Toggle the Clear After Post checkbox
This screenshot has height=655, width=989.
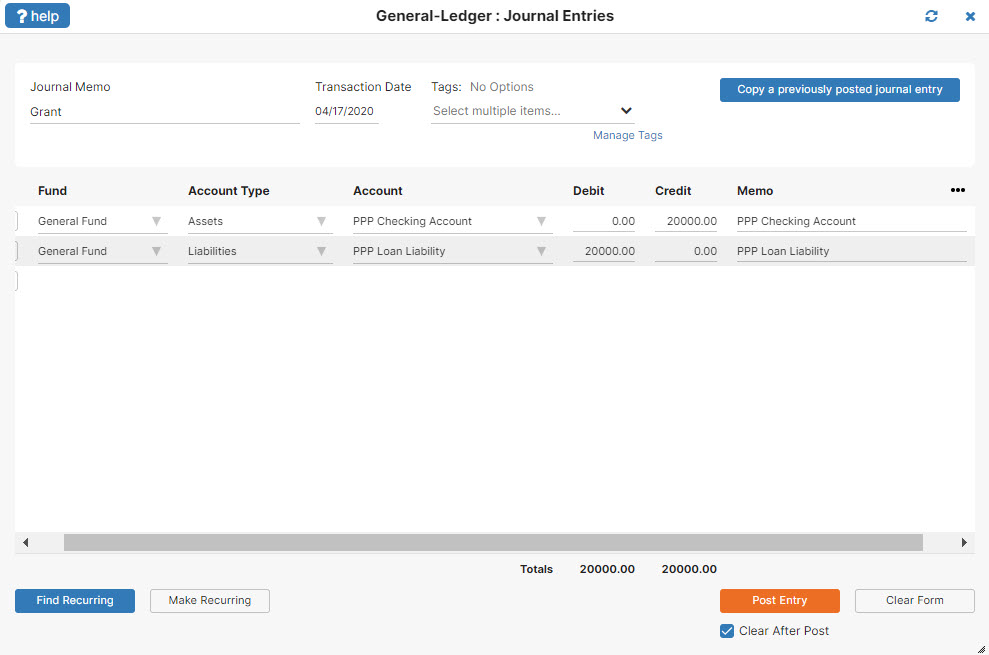pyautogui.click(x=727, y=631)
